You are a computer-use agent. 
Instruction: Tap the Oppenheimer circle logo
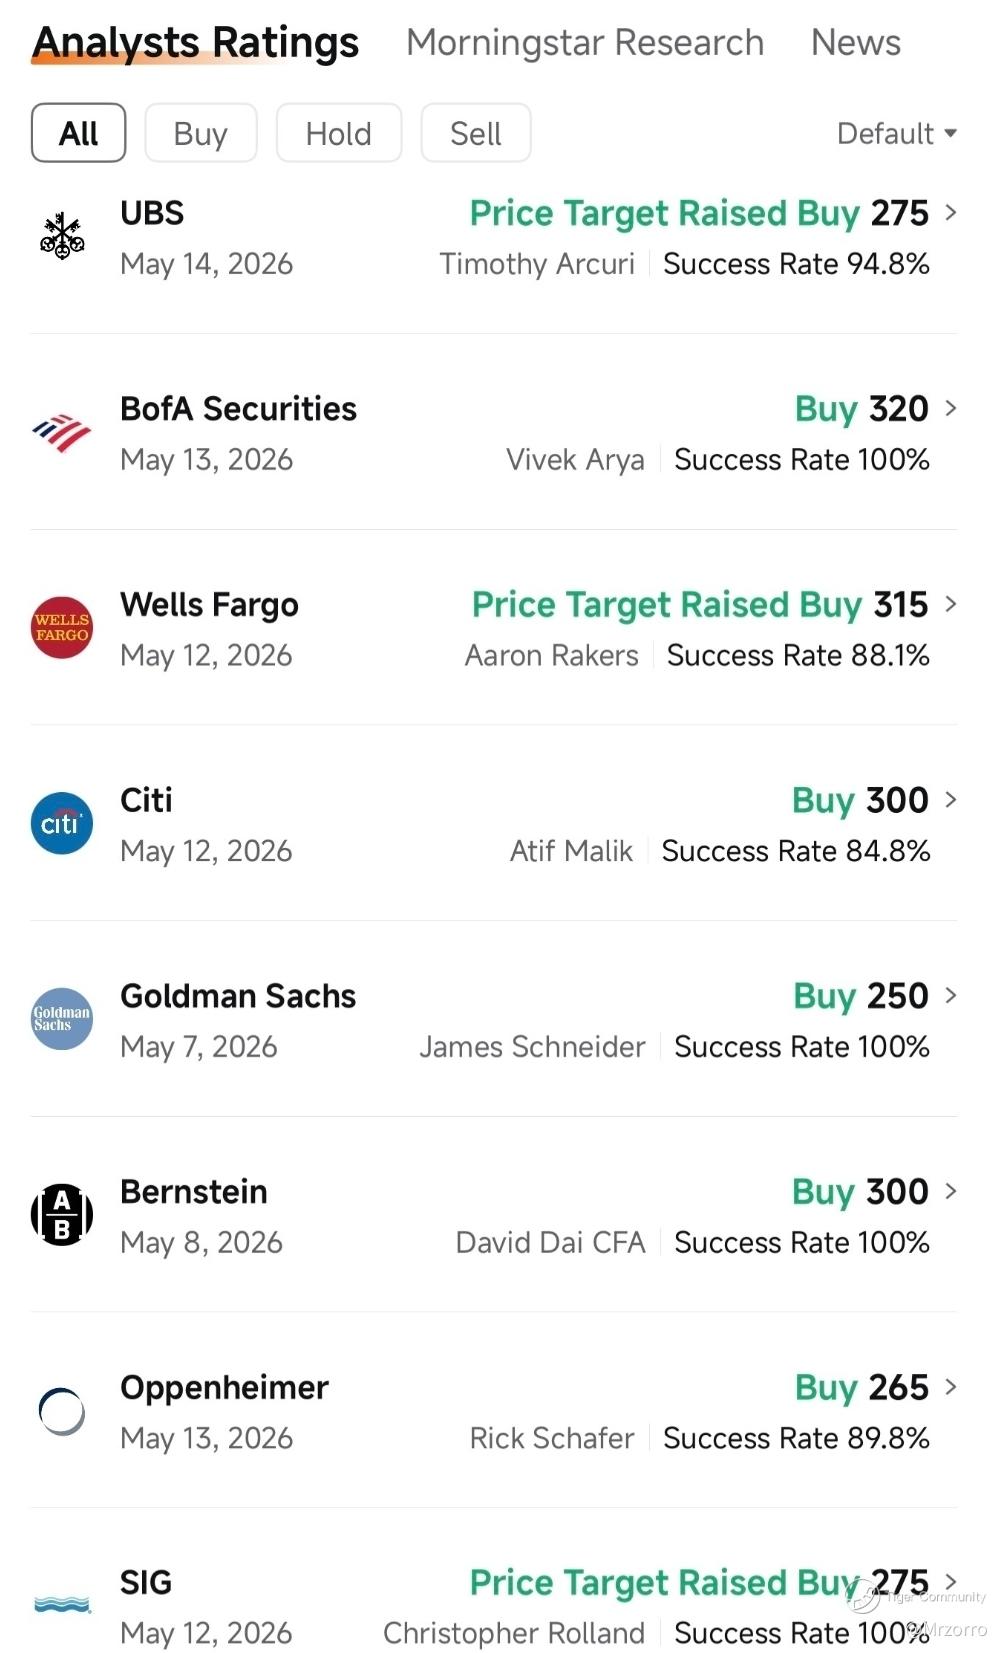(x=62, y=1411)
